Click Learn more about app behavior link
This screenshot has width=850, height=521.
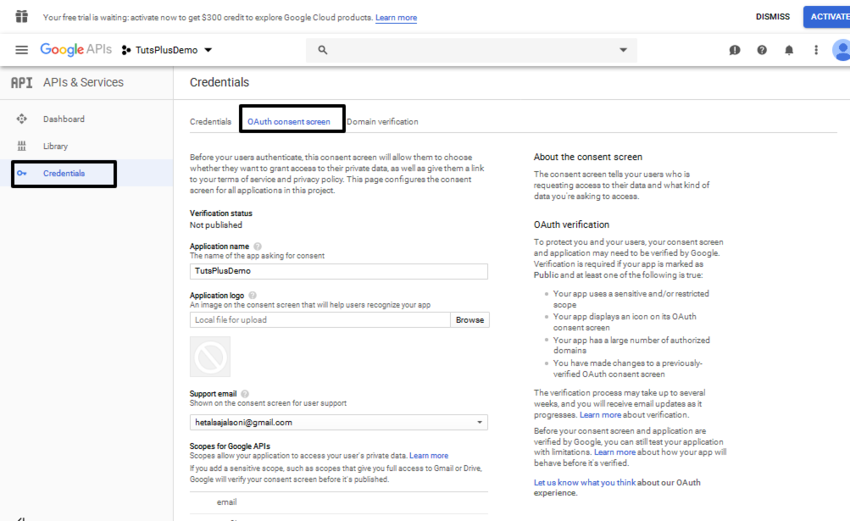(615, 452)
